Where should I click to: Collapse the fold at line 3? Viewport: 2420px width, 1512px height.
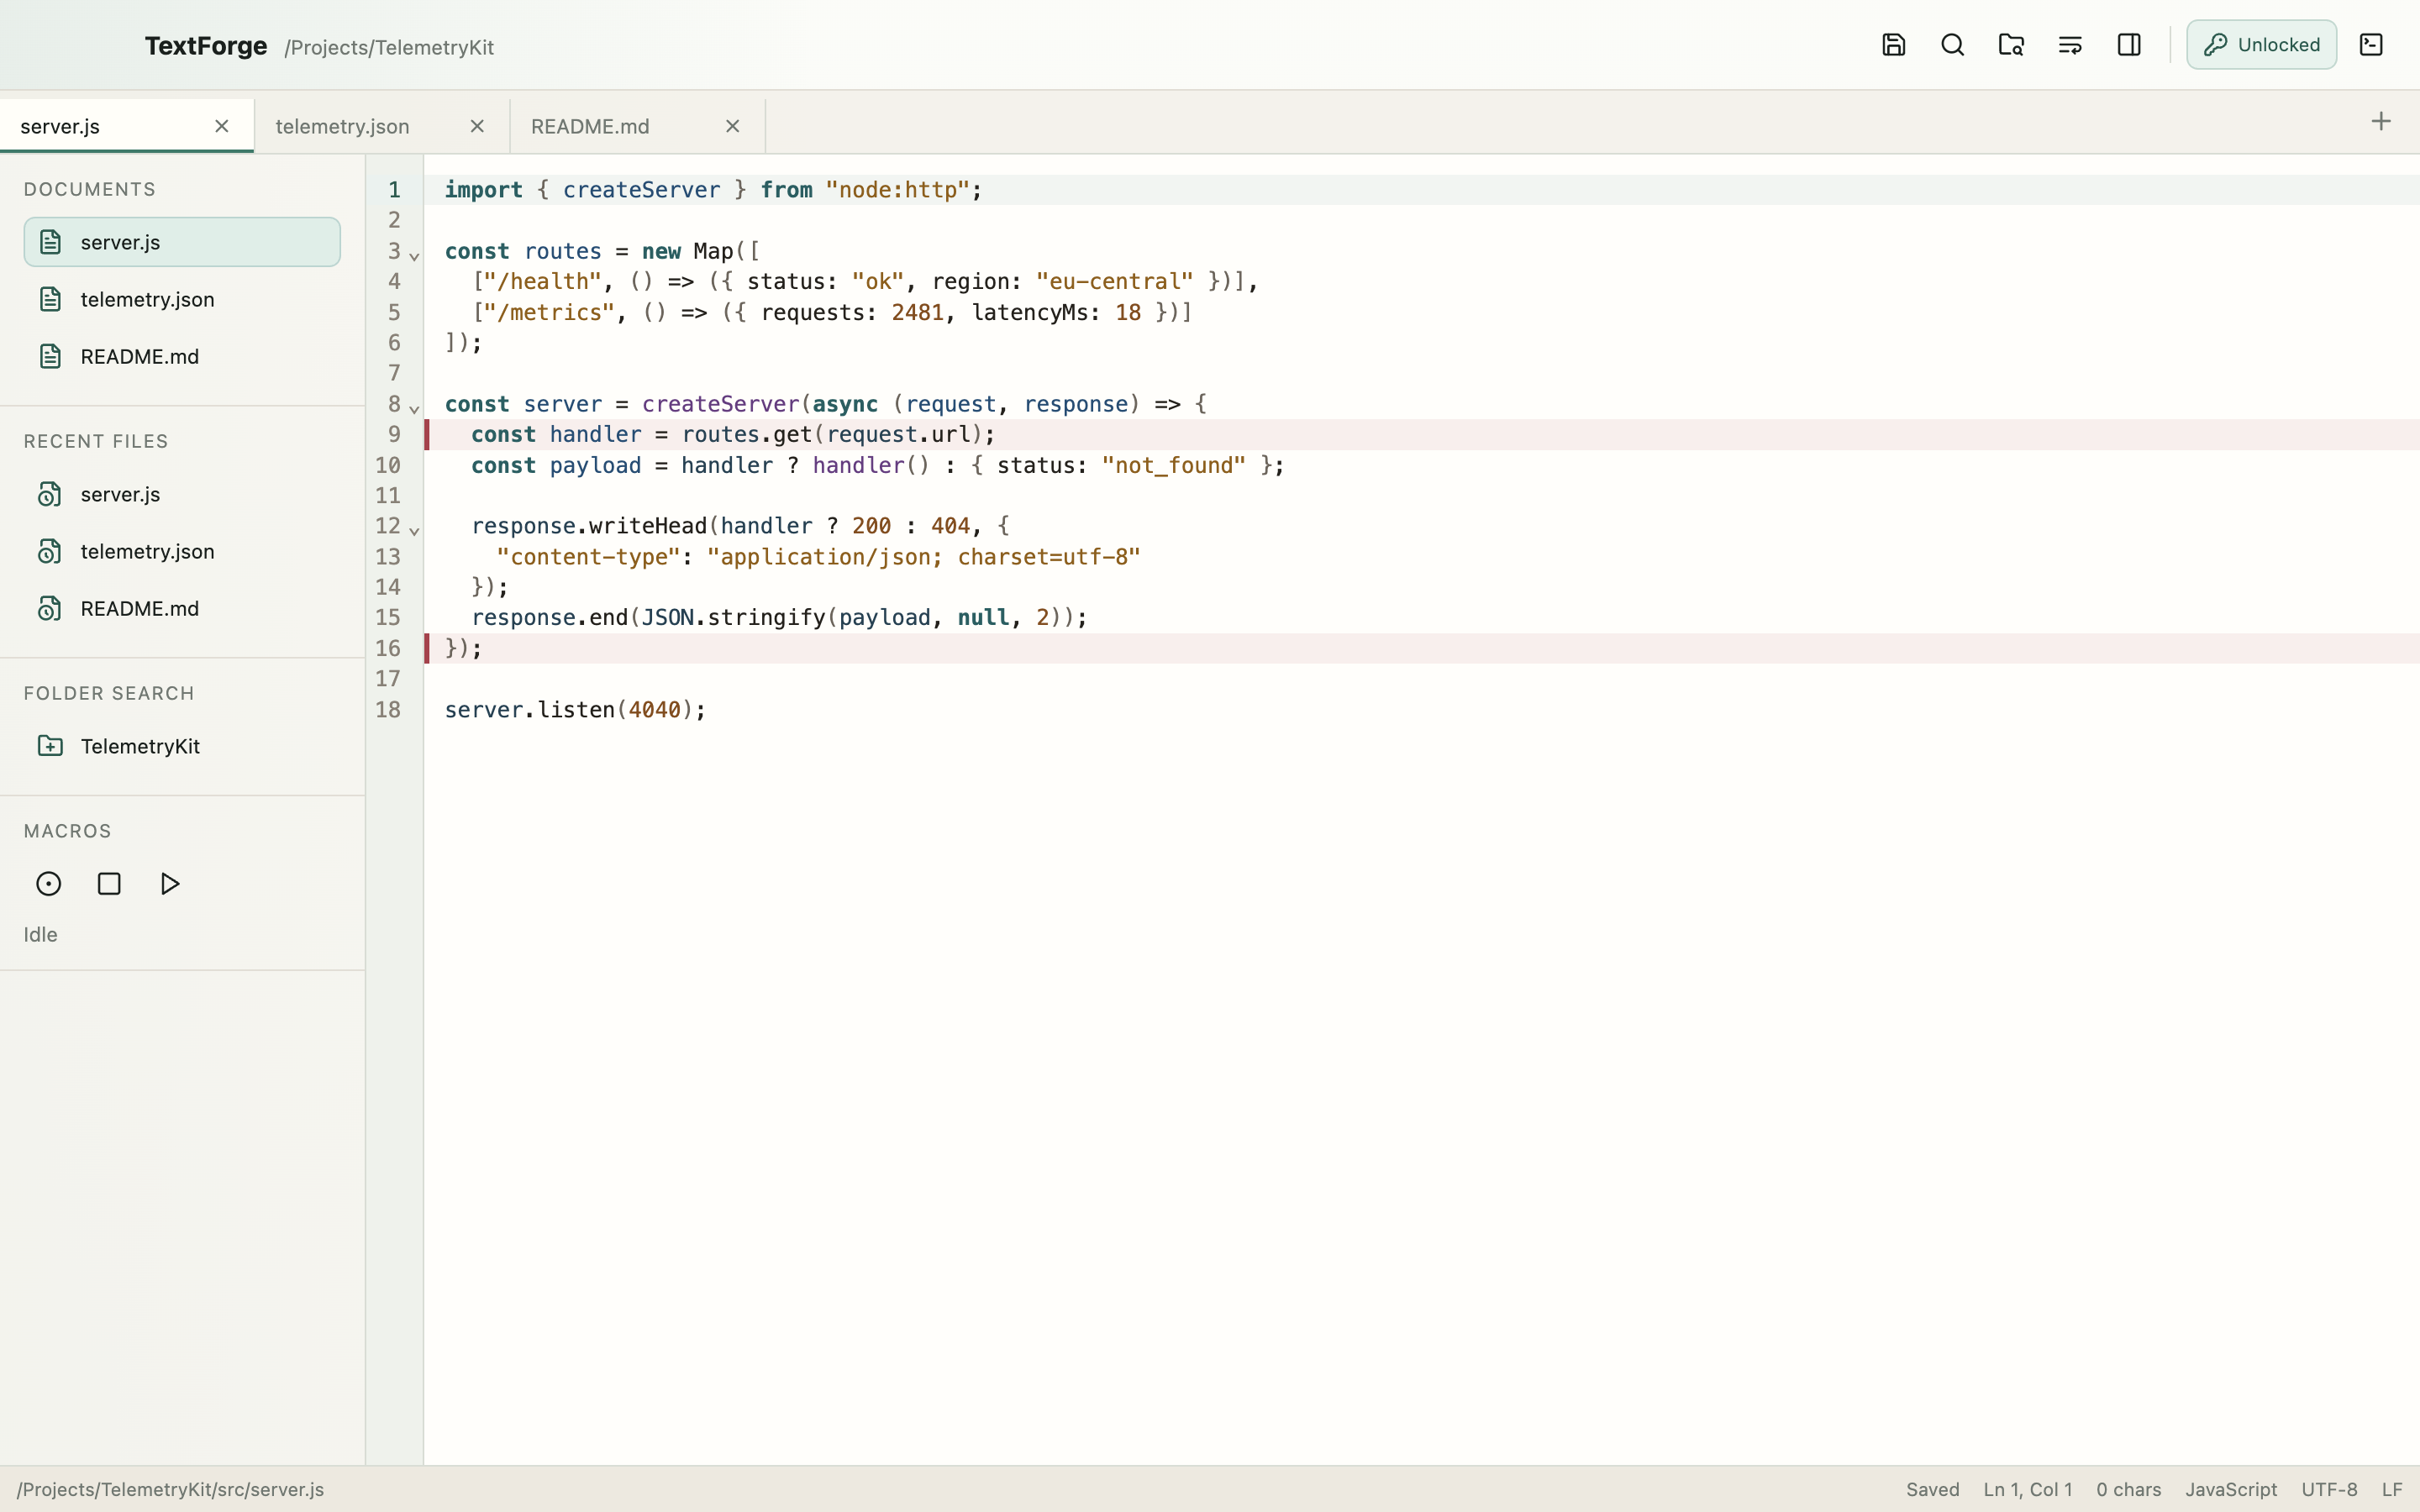click(414, 256)
